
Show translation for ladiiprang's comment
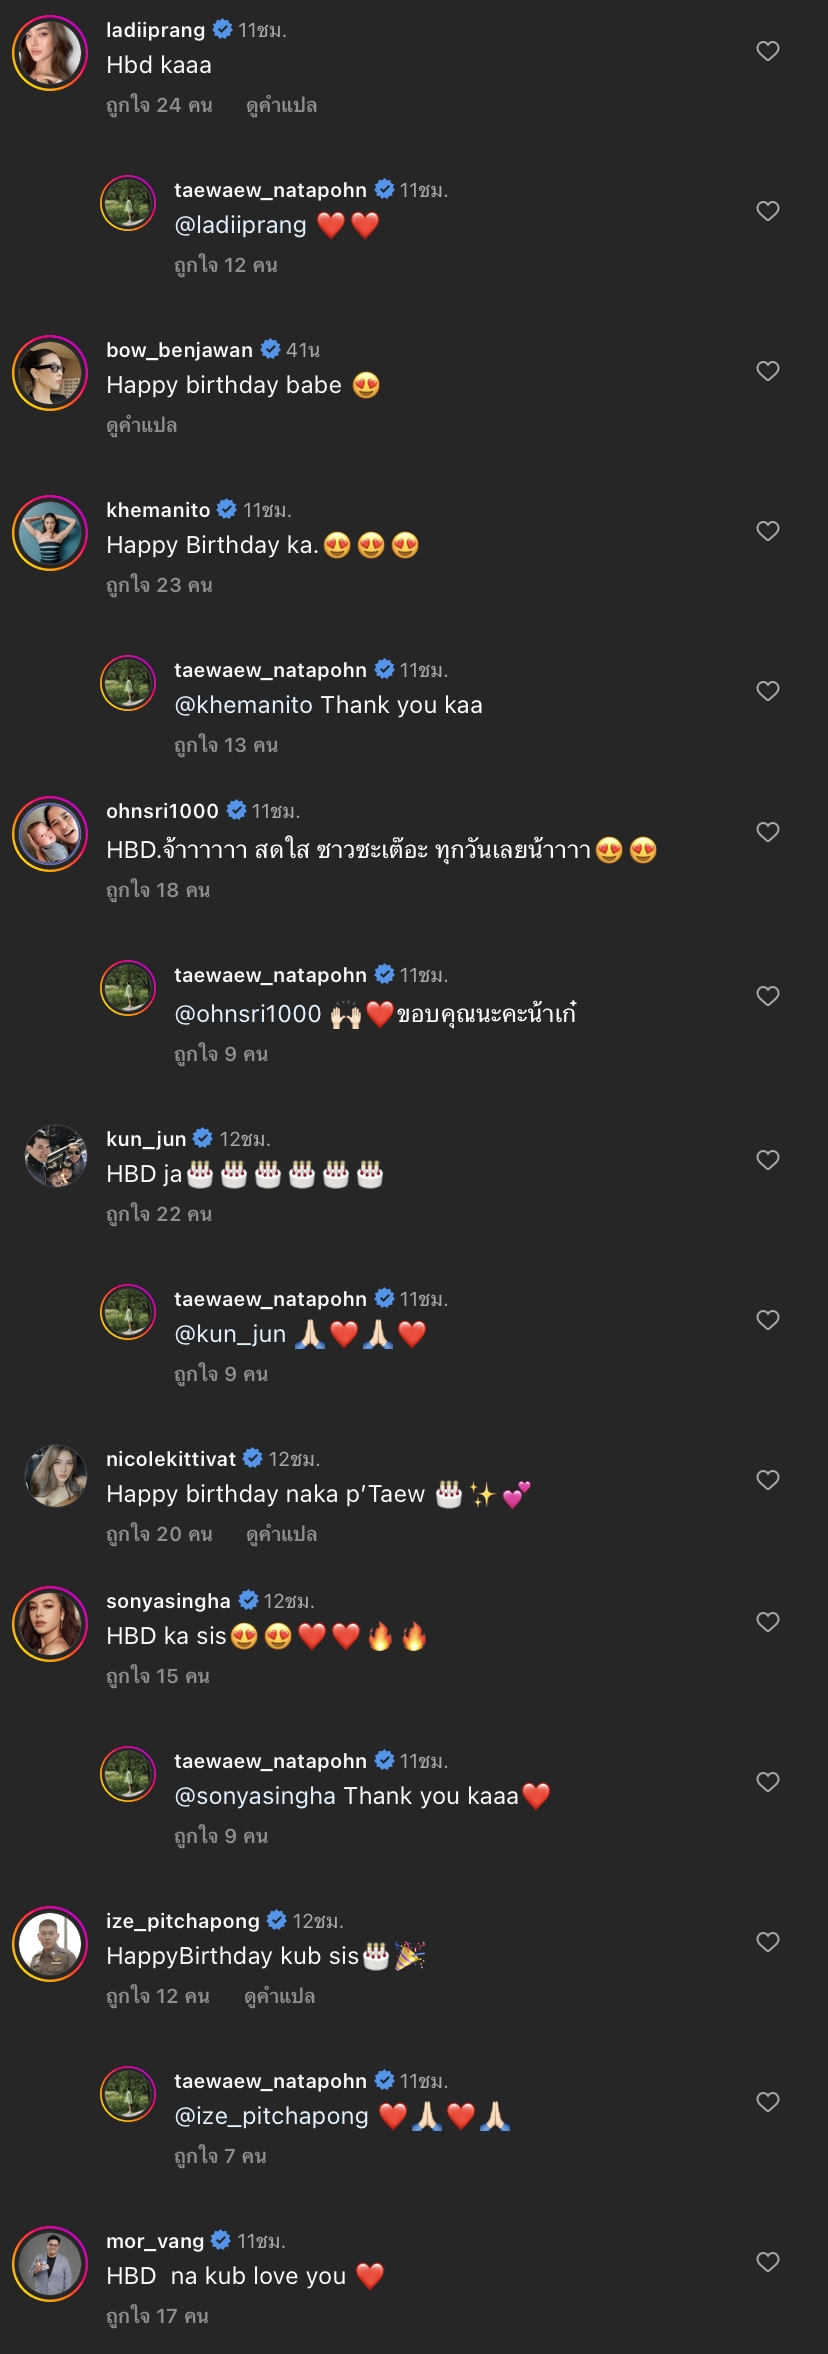click(x=281, y=106)
